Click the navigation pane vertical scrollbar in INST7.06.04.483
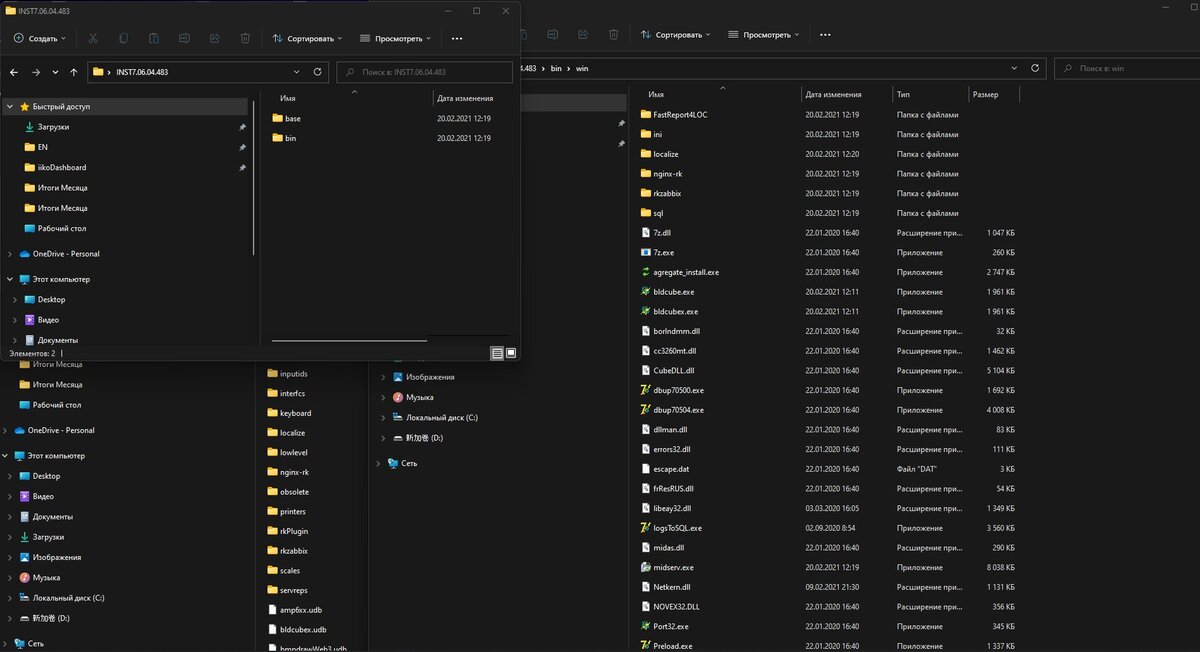 tap(254, 178)
